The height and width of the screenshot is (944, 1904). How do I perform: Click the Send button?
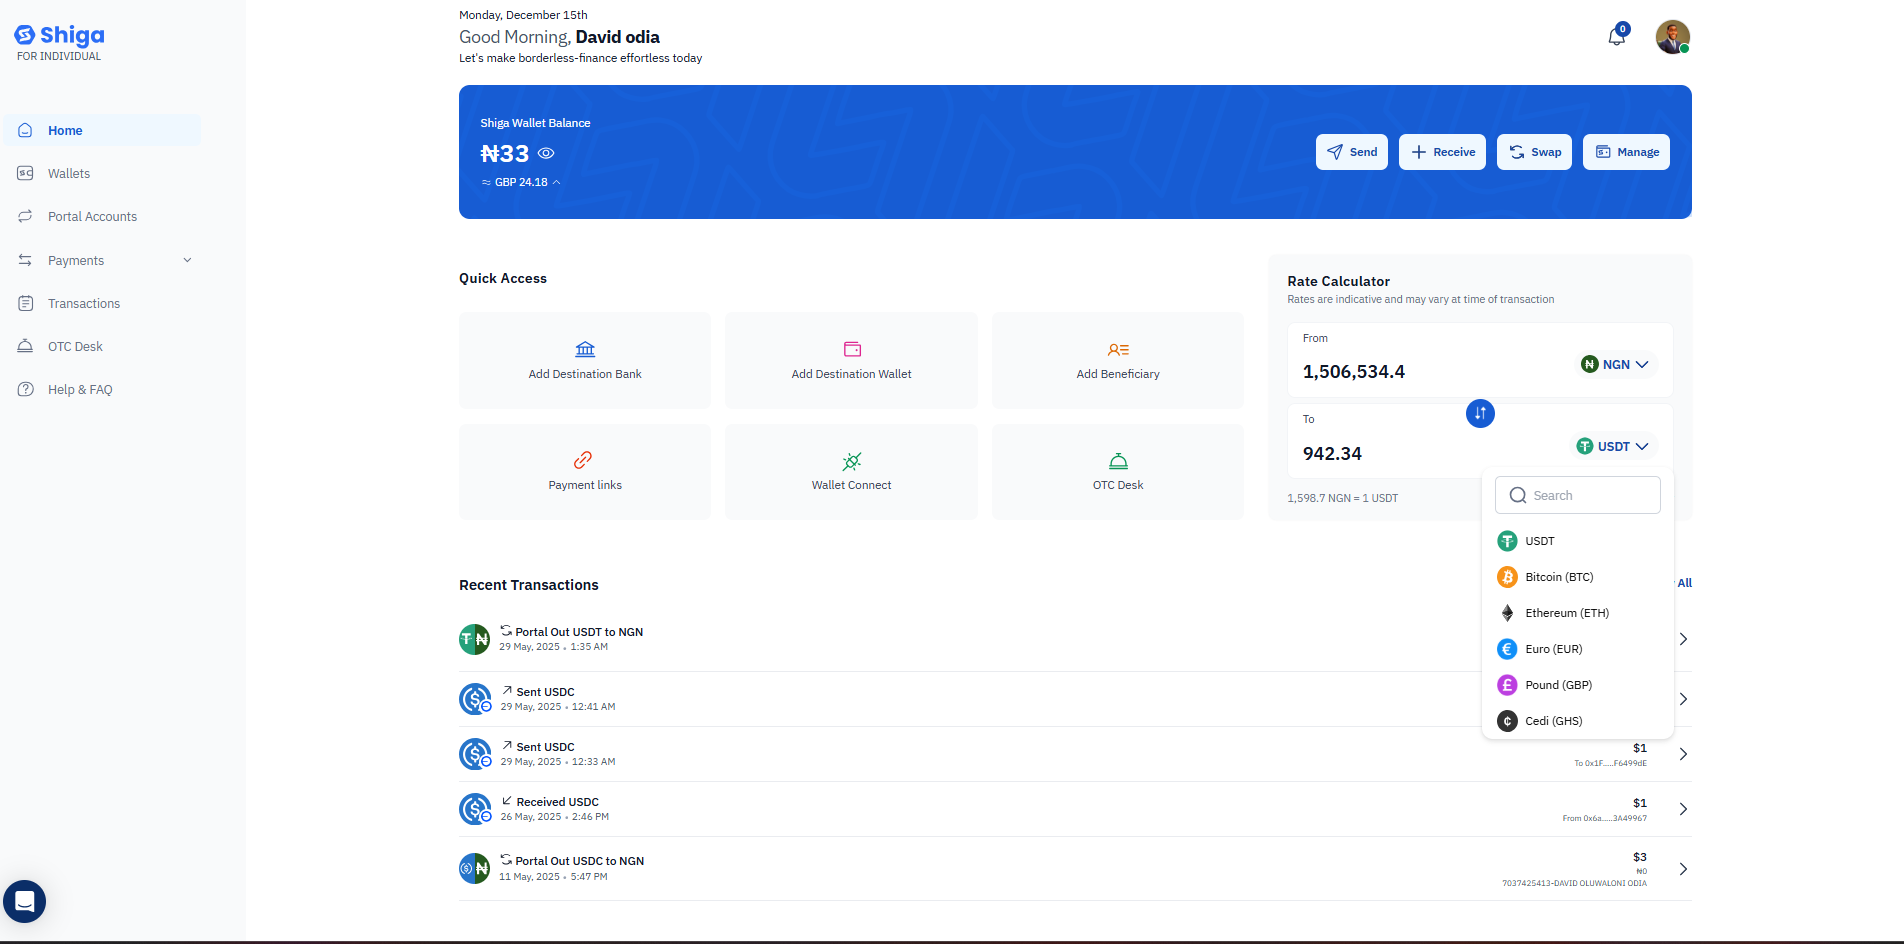pyautogui.click(x=1352, y=152)
